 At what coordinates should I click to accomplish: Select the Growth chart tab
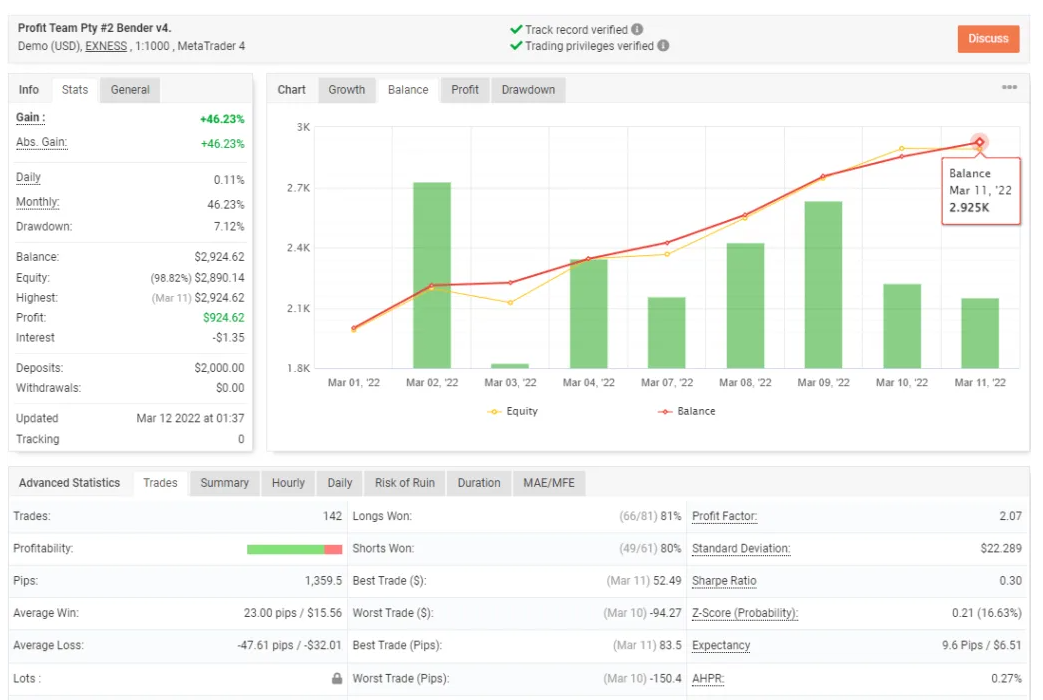click(347, 90)
